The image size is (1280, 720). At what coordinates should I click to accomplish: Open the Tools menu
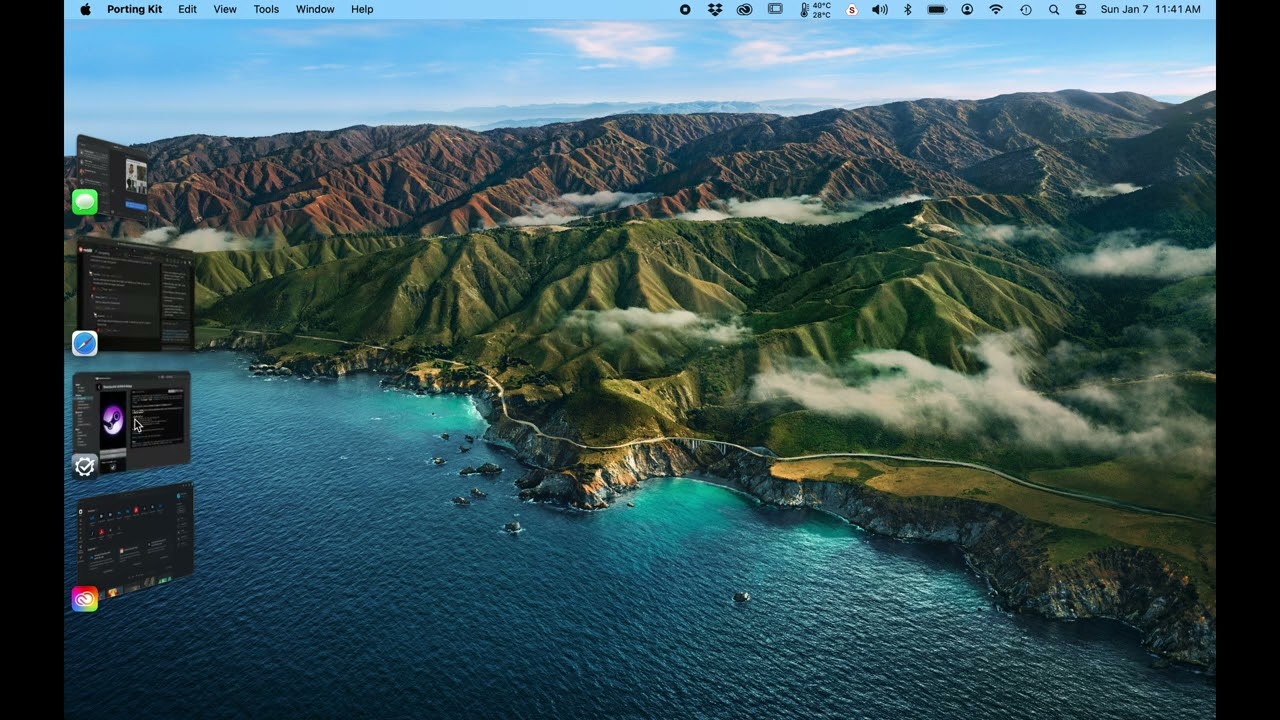[x=266, y=9]
